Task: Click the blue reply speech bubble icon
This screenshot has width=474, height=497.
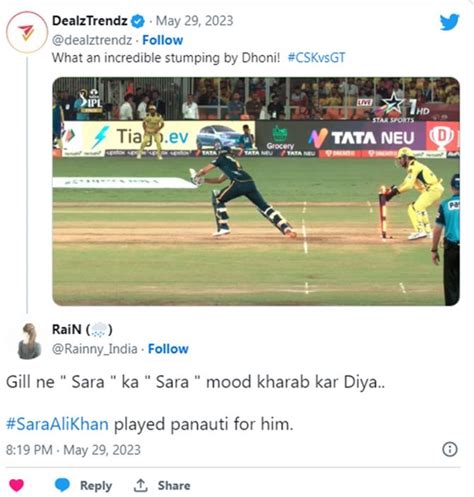Action: pyautogui.click(x=62, y=485)
